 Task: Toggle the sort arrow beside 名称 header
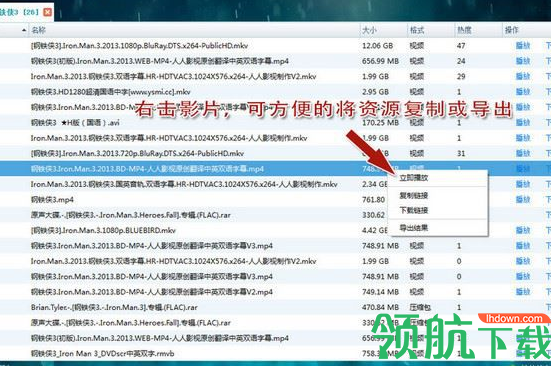click(x=24, y=30)
